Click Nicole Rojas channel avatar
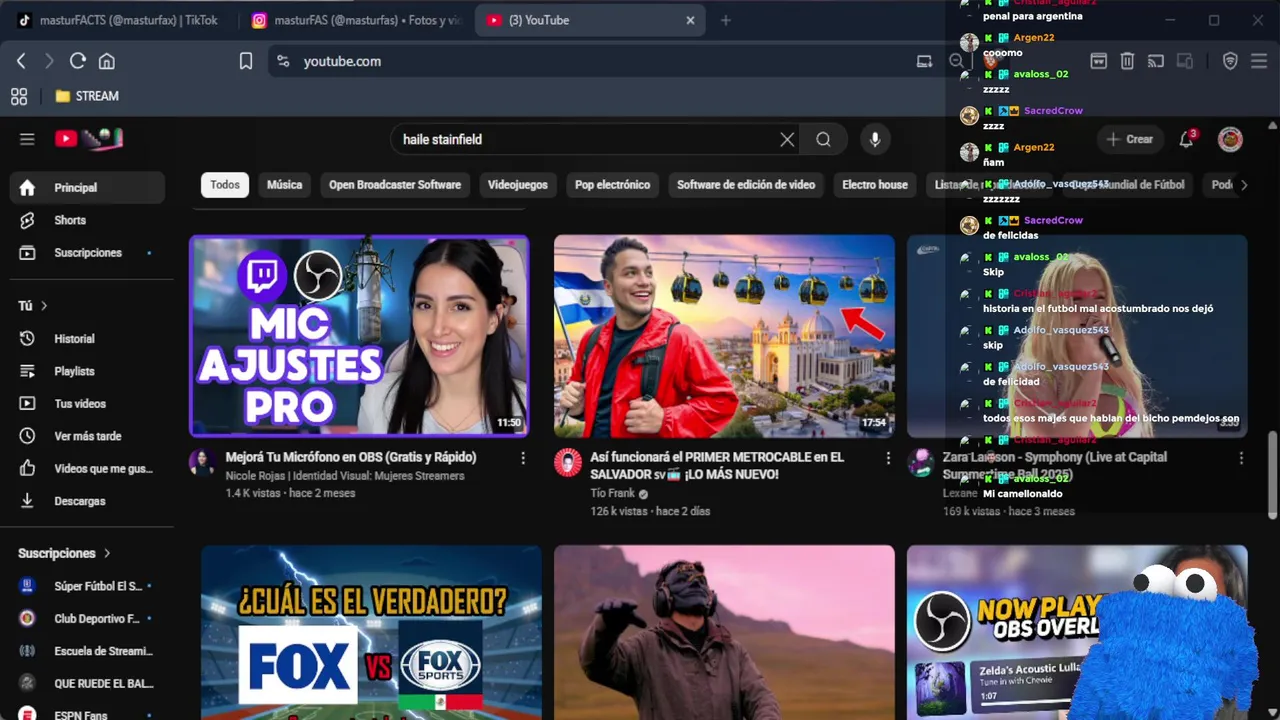1280x720 pixels. click(x=203, y=462)
